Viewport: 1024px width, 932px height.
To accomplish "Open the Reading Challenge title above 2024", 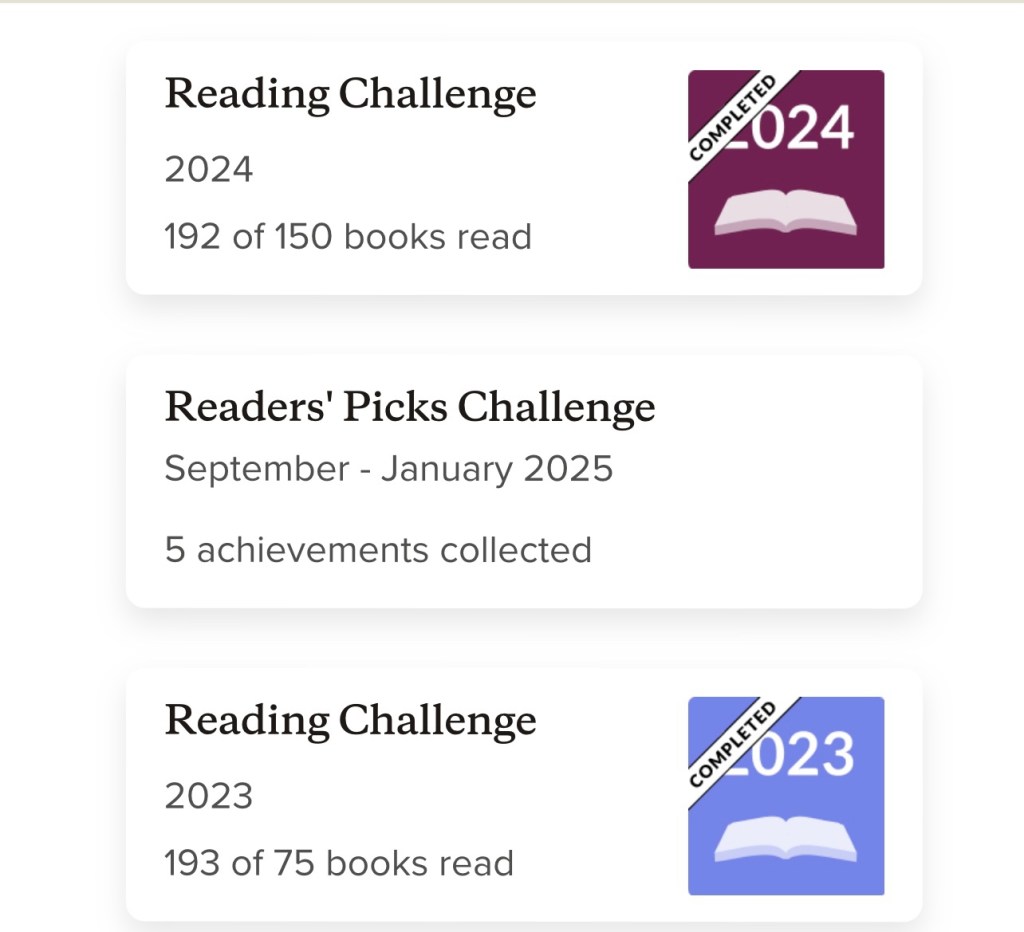I will pos(350,95).
